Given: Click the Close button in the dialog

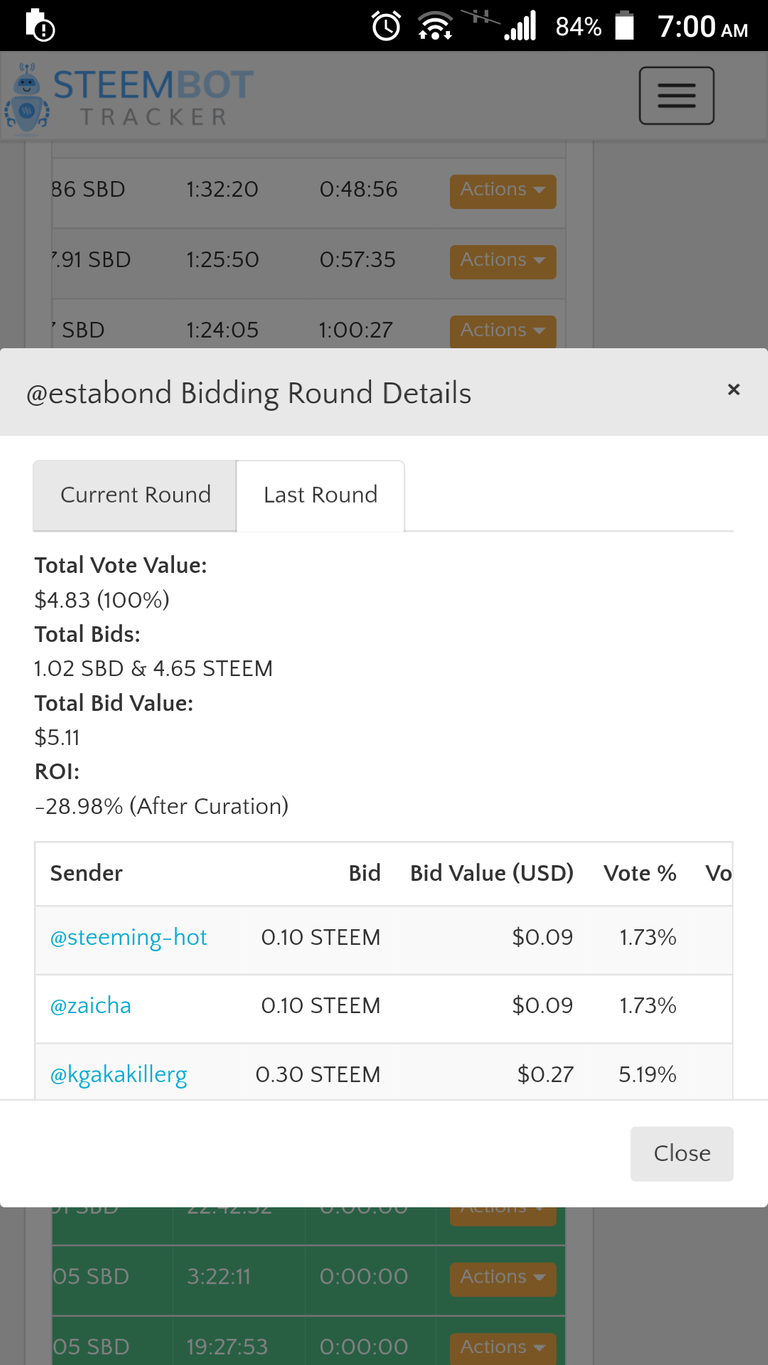Looking at the screenshot, I should coord(682,1153).
